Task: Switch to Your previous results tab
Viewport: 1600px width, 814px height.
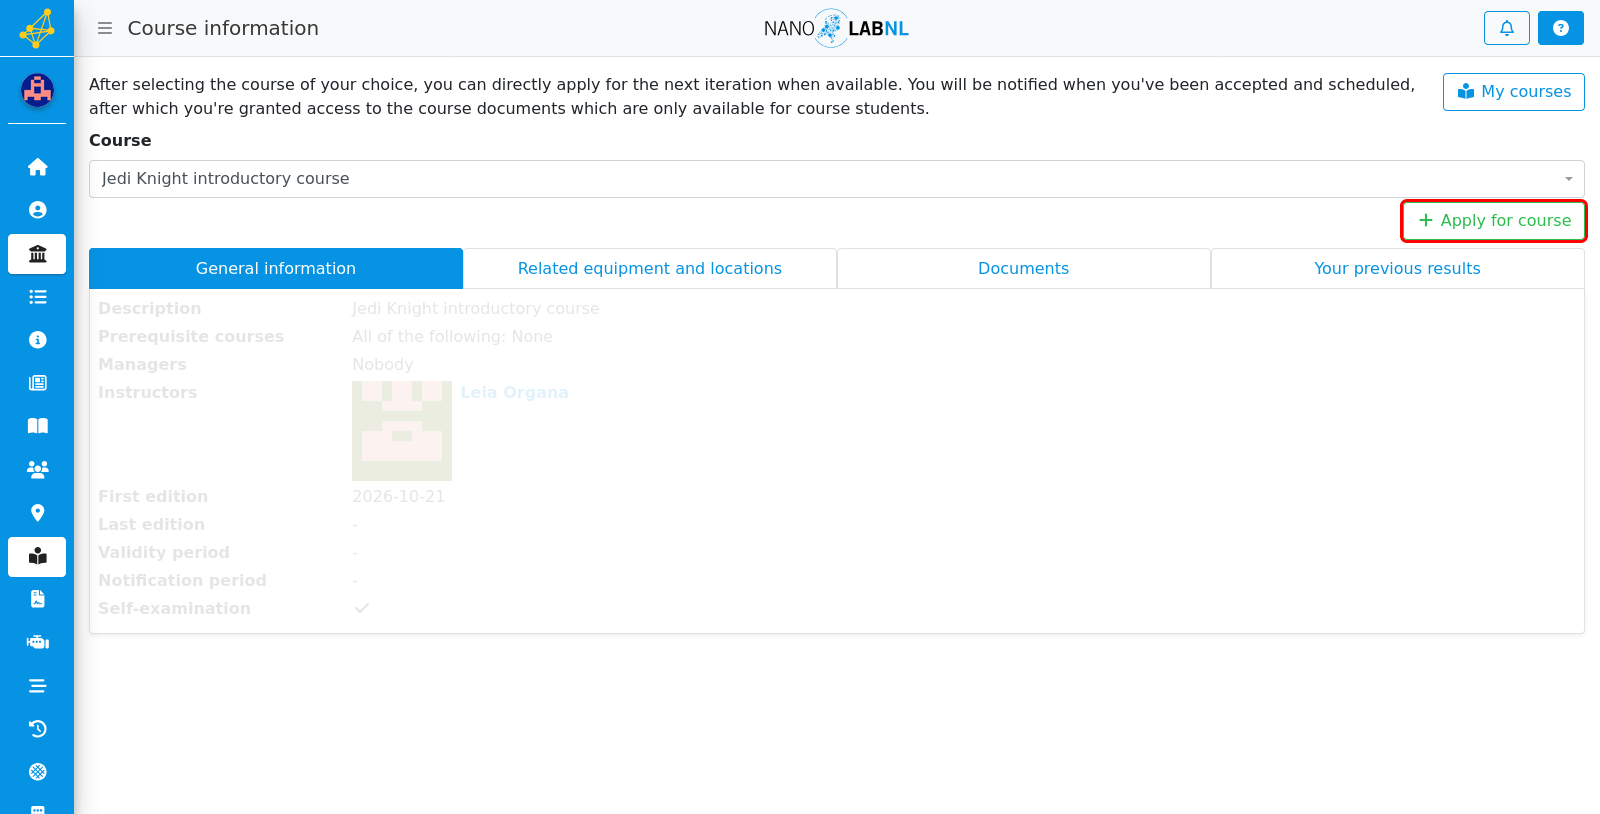Action: (1398, 268)
